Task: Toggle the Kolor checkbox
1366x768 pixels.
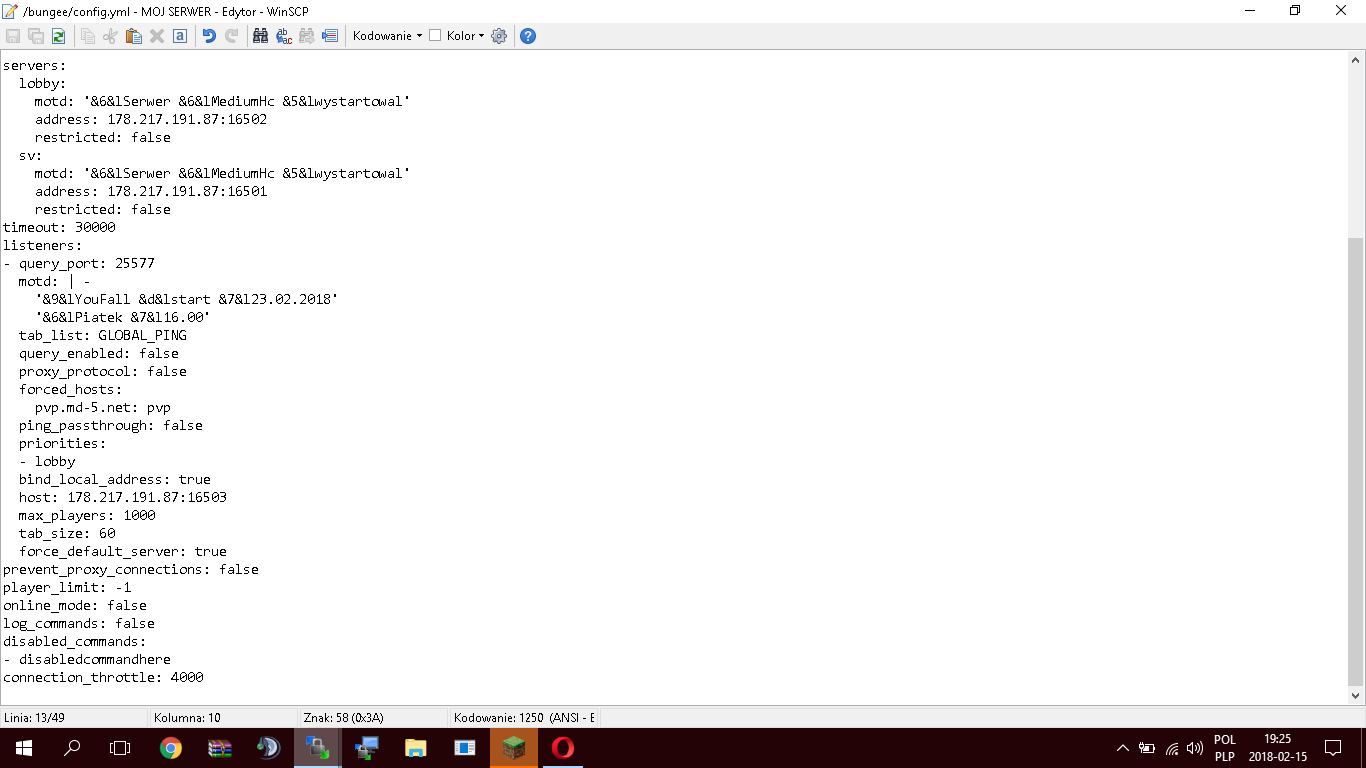Action: [x=435, y=36]
